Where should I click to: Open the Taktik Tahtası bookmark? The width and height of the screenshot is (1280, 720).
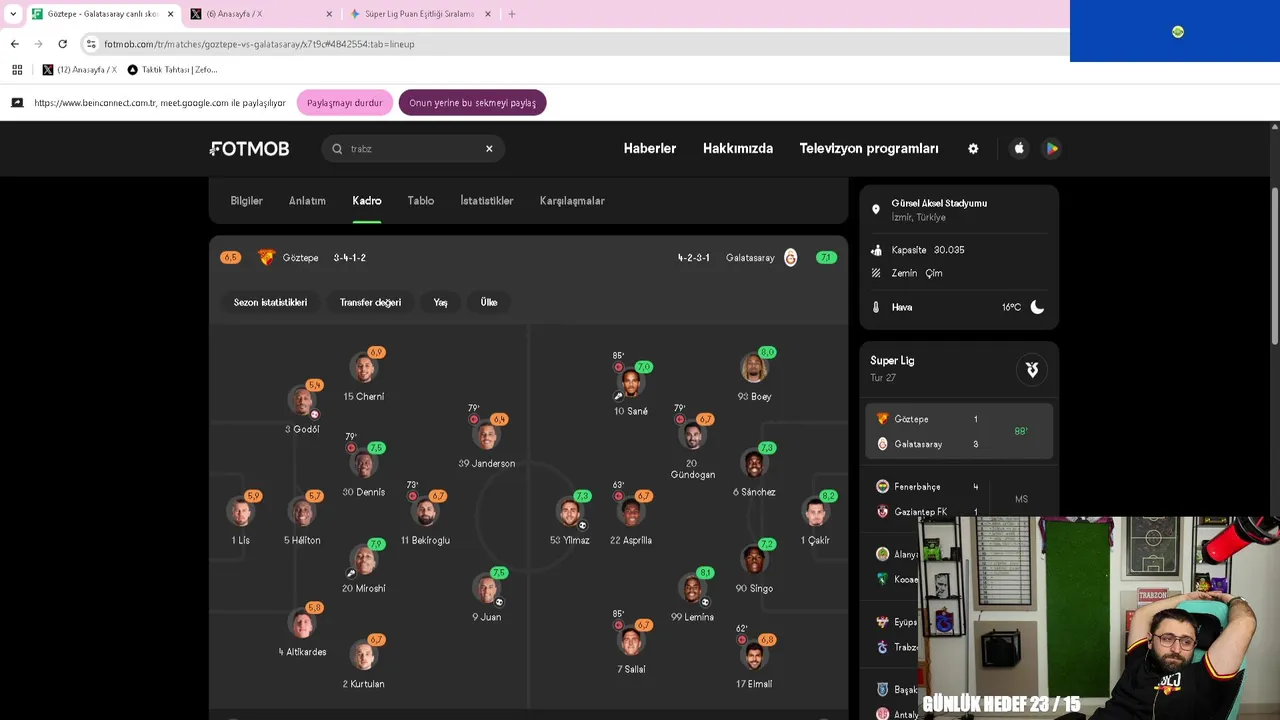point(172,70)
